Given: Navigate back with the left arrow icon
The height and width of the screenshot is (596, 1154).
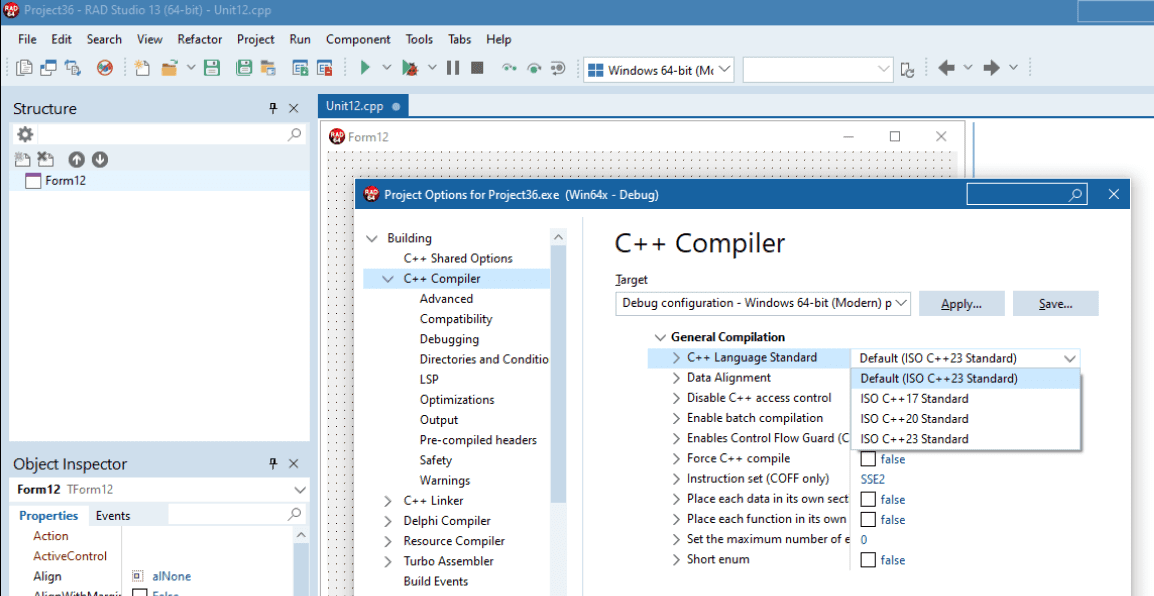Looking at the screenshot, I should [947, 68].
